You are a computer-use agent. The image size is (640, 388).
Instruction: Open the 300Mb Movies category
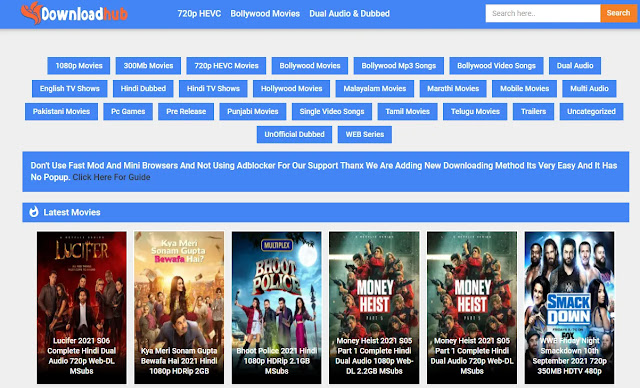tap(148, 66)
